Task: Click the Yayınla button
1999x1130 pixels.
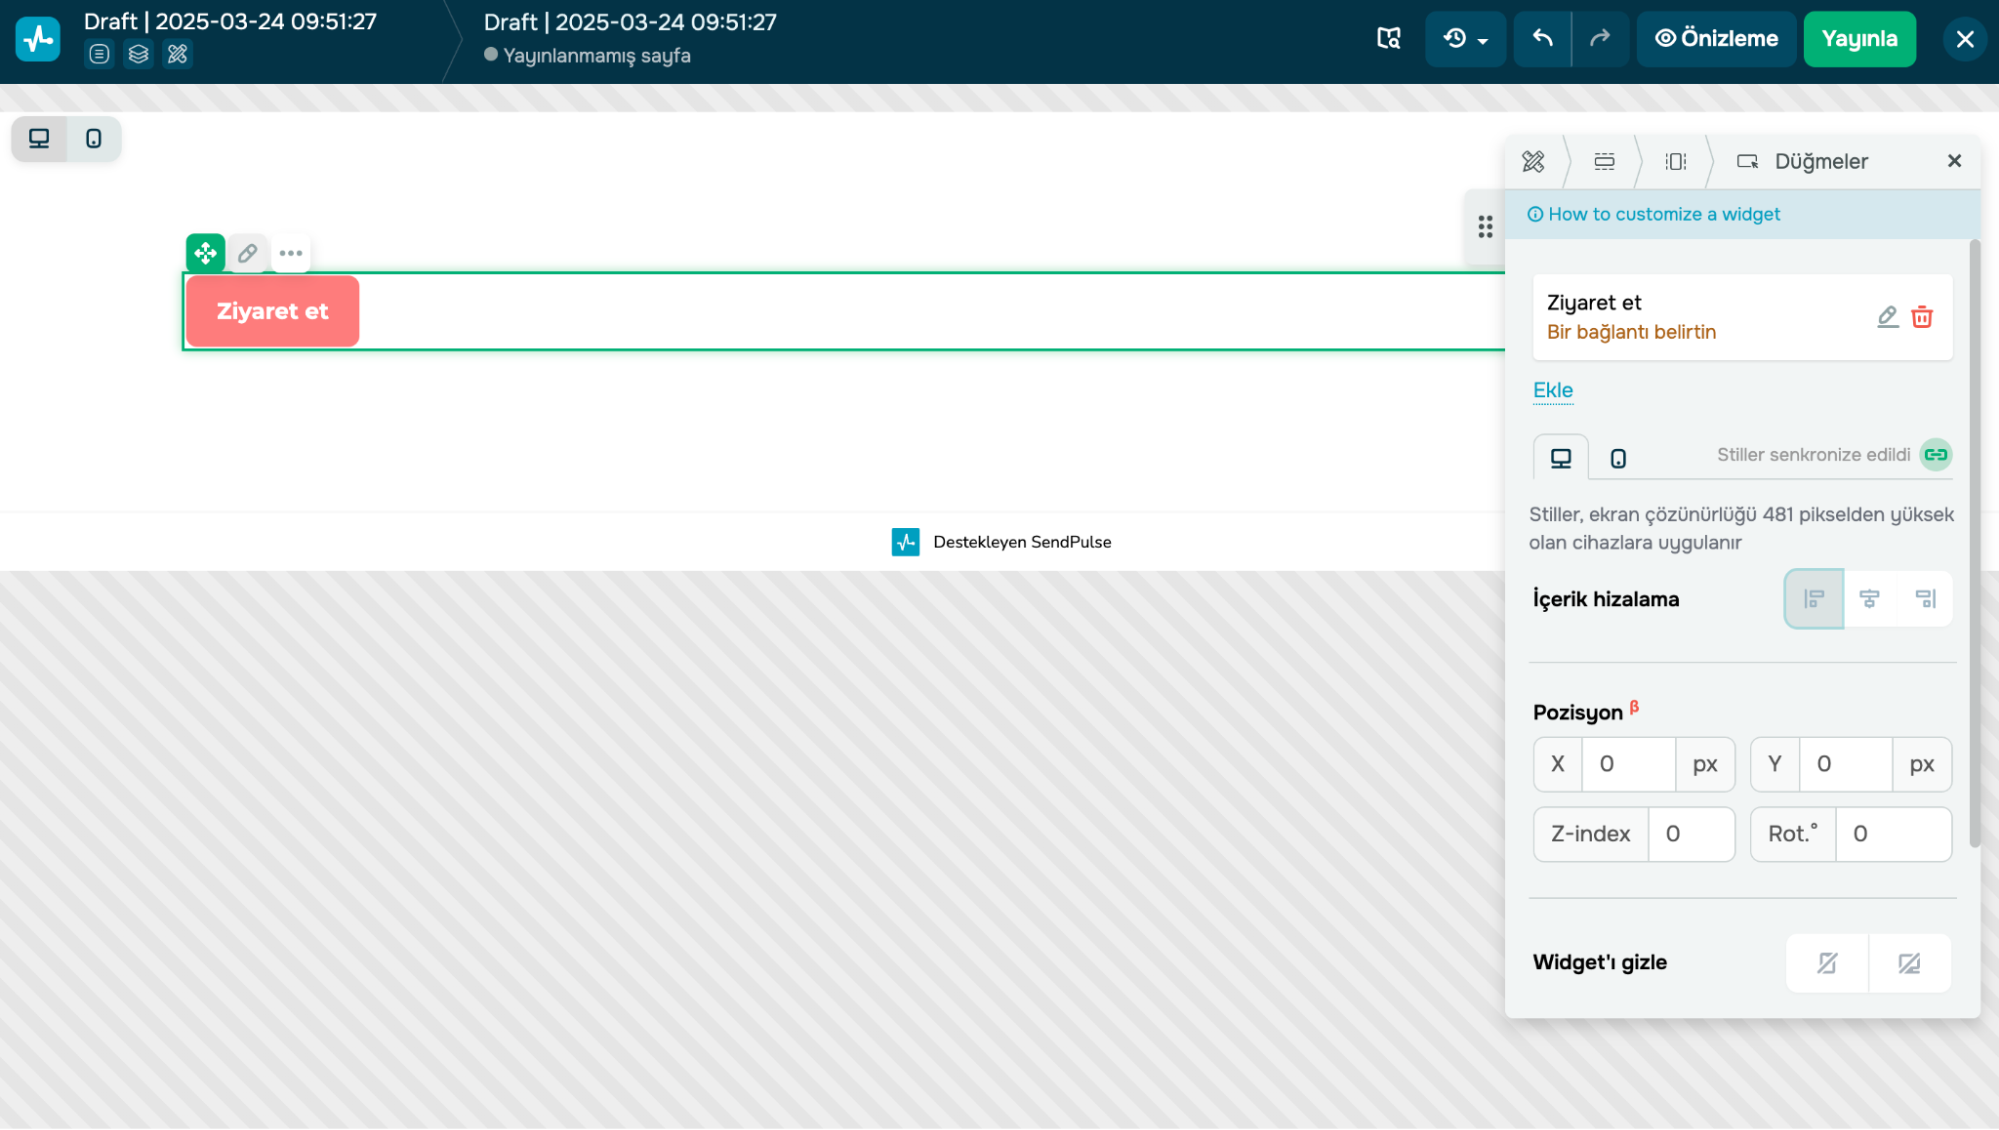Action: [1859, 39]
